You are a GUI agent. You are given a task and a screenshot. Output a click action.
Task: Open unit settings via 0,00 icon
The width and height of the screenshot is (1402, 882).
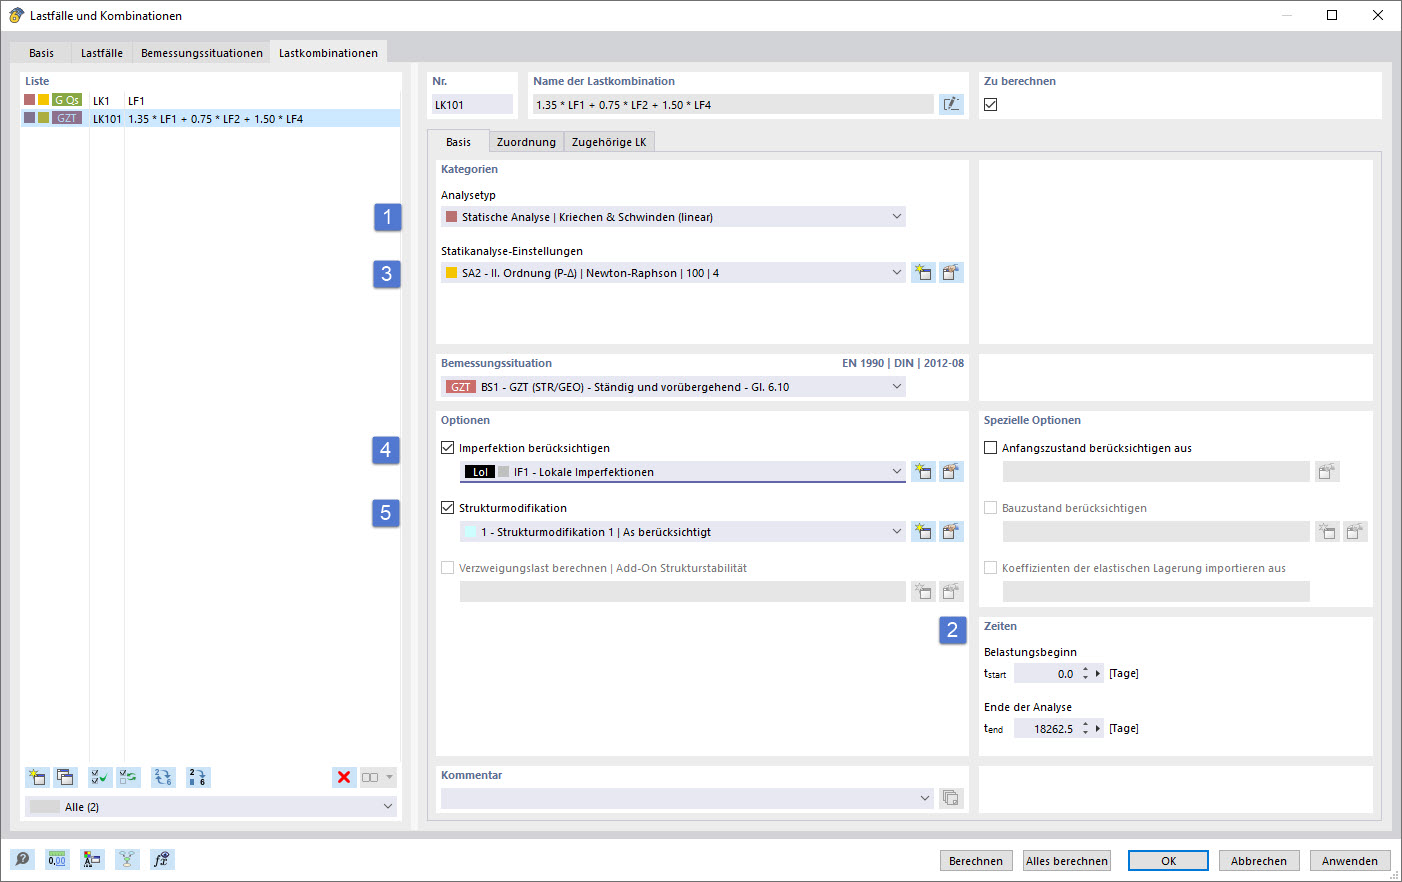click(x=57, y=859)
